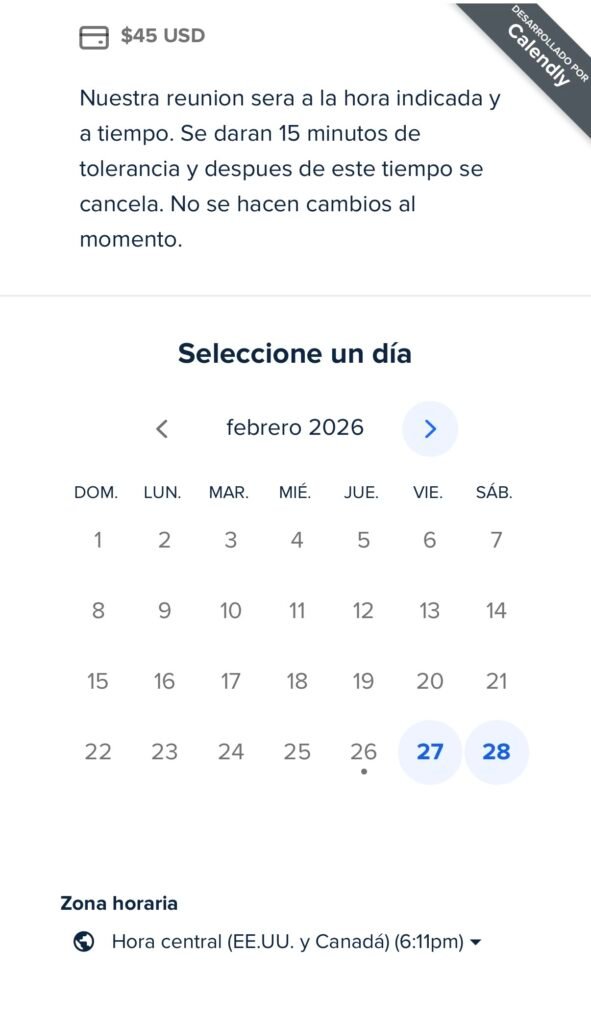Click the febrero 2026 month label

coord(295,428)
